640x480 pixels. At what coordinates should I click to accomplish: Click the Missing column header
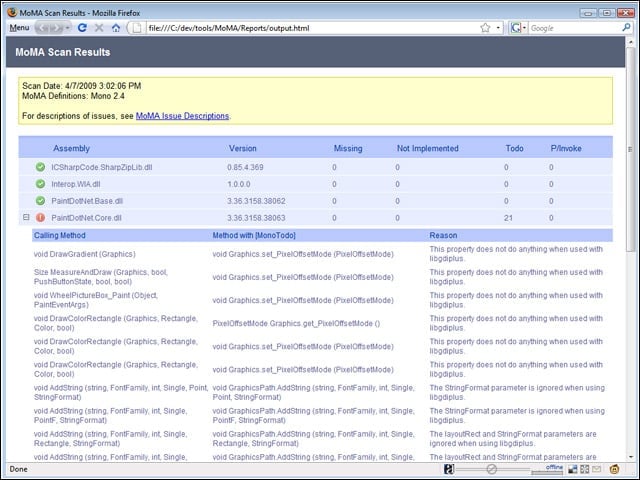(348, 148)
